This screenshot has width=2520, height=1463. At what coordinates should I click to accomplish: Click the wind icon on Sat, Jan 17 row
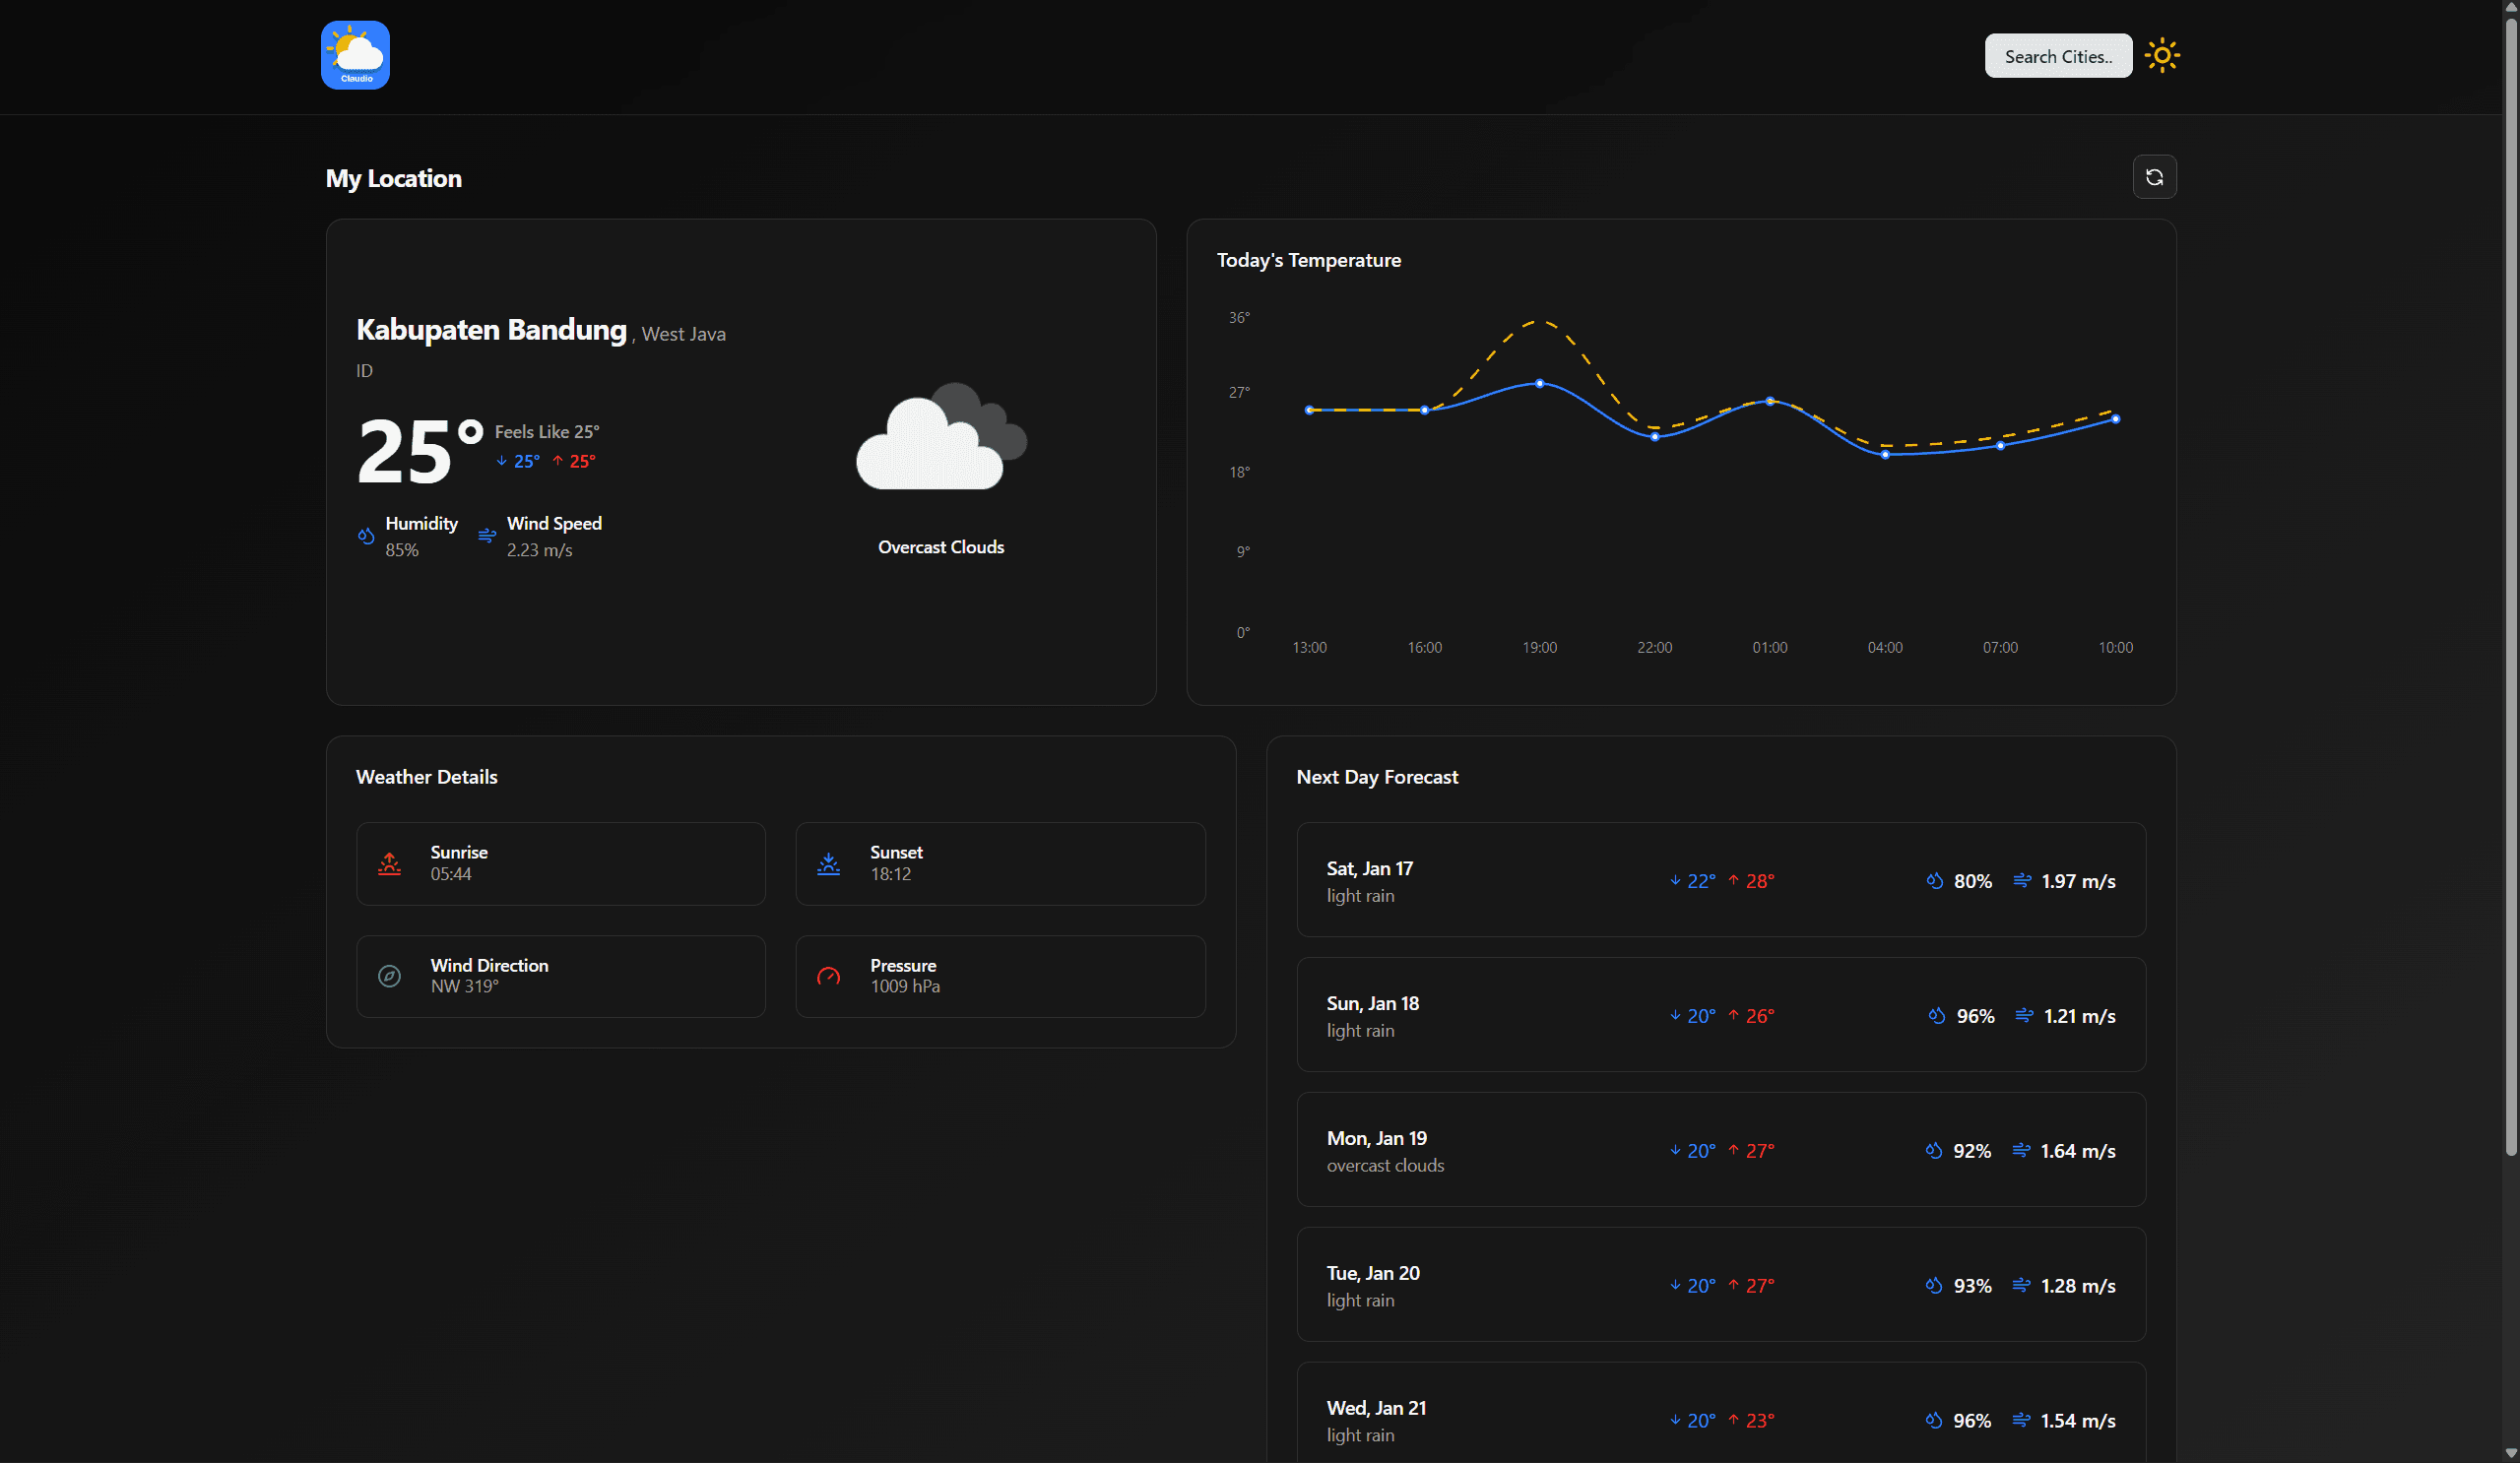click(2022, 881)
